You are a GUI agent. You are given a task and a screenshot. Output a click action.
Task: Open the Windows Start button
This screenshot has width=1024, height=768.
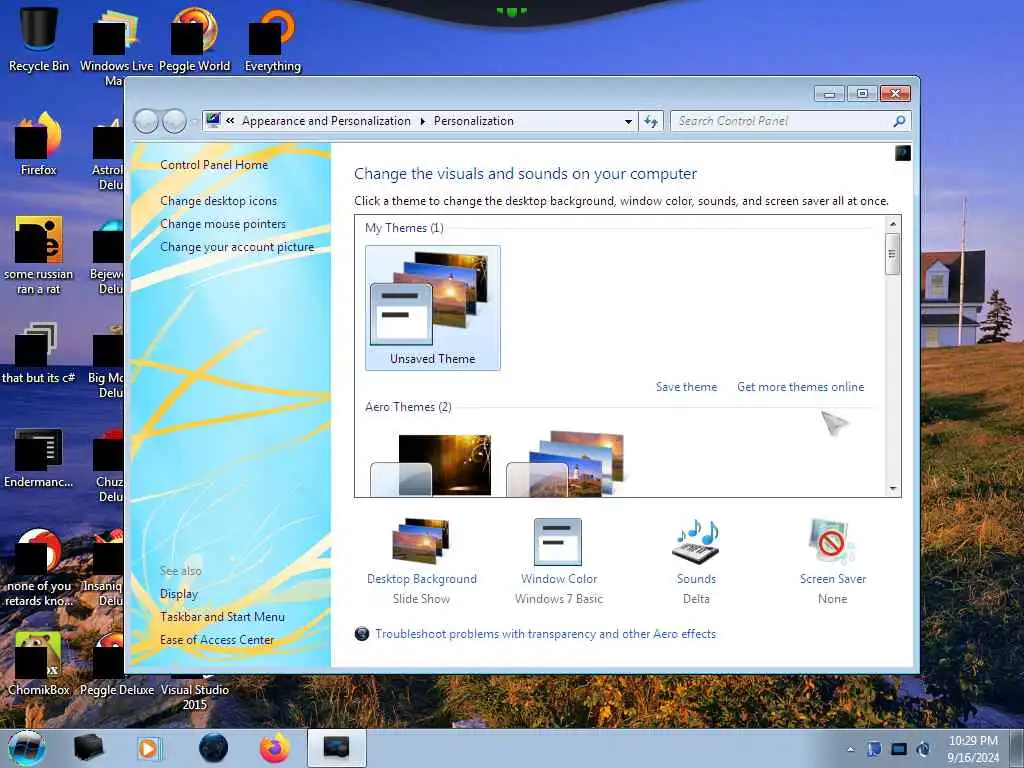(27, 748)
